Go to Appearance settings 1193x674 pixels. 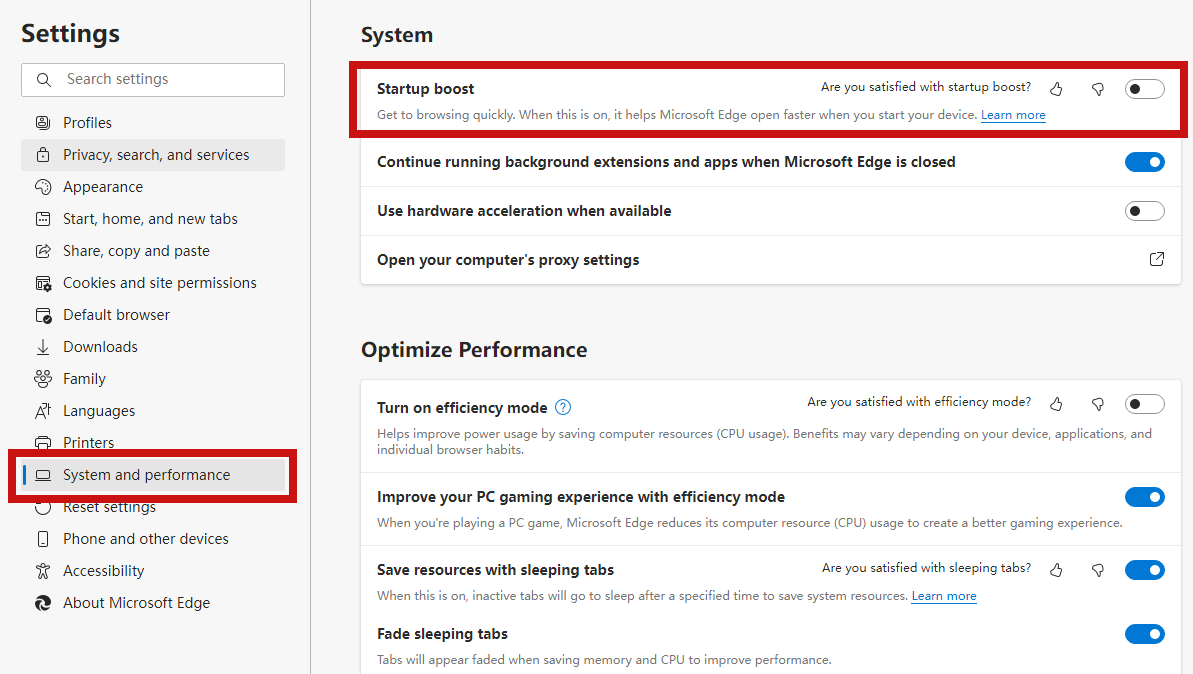(153, 186)
